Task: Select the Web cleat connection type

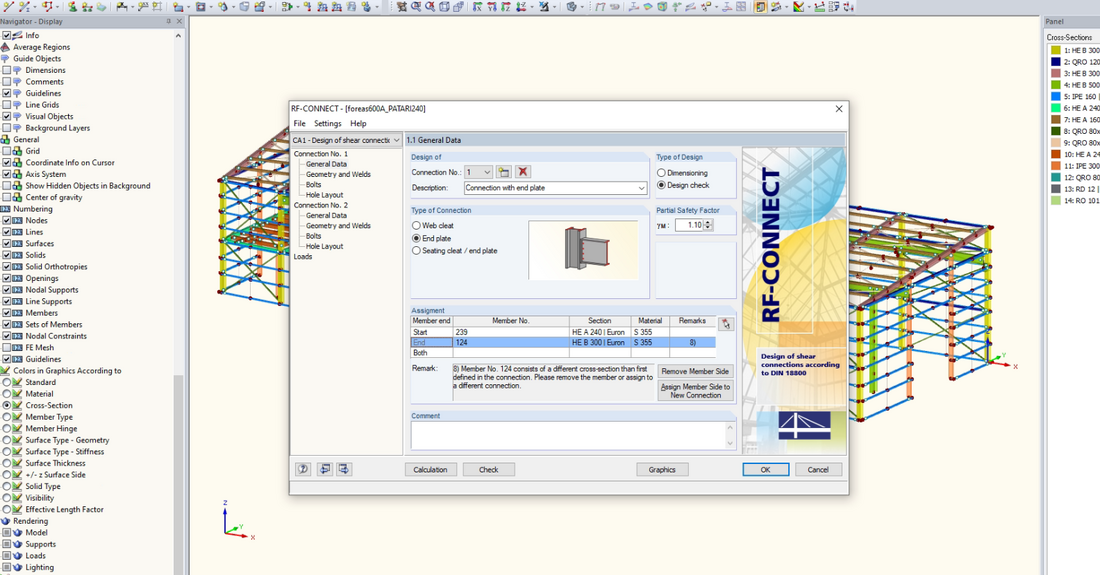Action: pos(417,226)
